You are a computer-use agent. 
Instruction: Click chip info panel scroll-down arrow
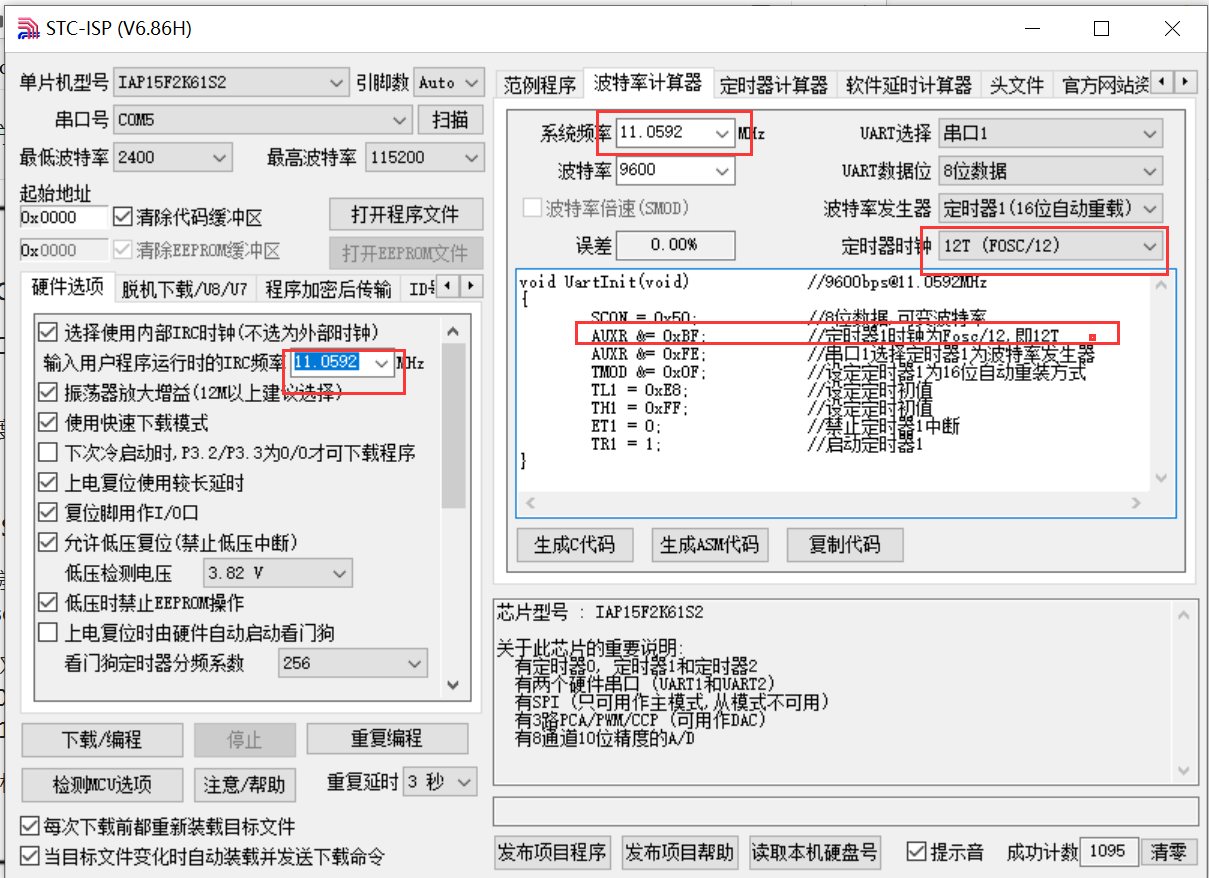click(x=1185, y=770)
